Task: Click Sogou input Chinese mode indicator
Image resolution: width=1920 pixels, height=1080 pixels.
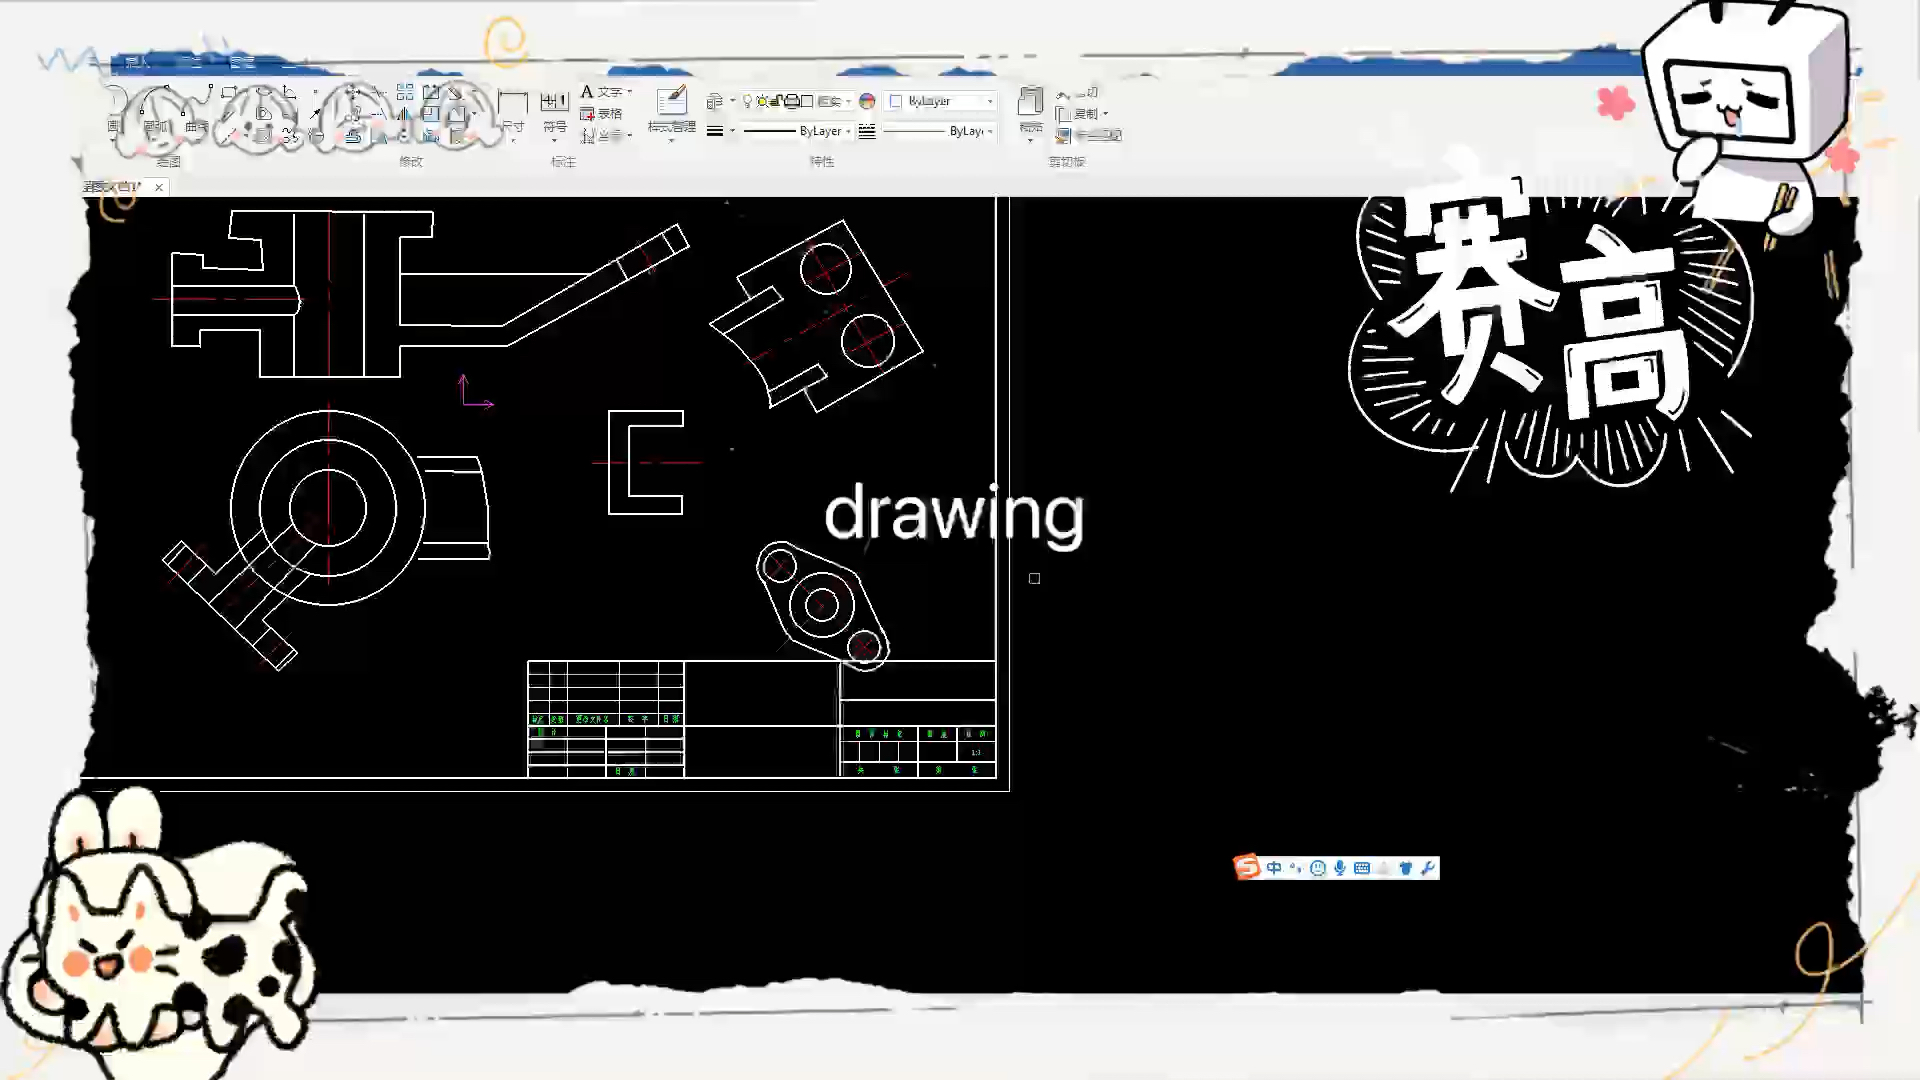Action: point(1273,868)
